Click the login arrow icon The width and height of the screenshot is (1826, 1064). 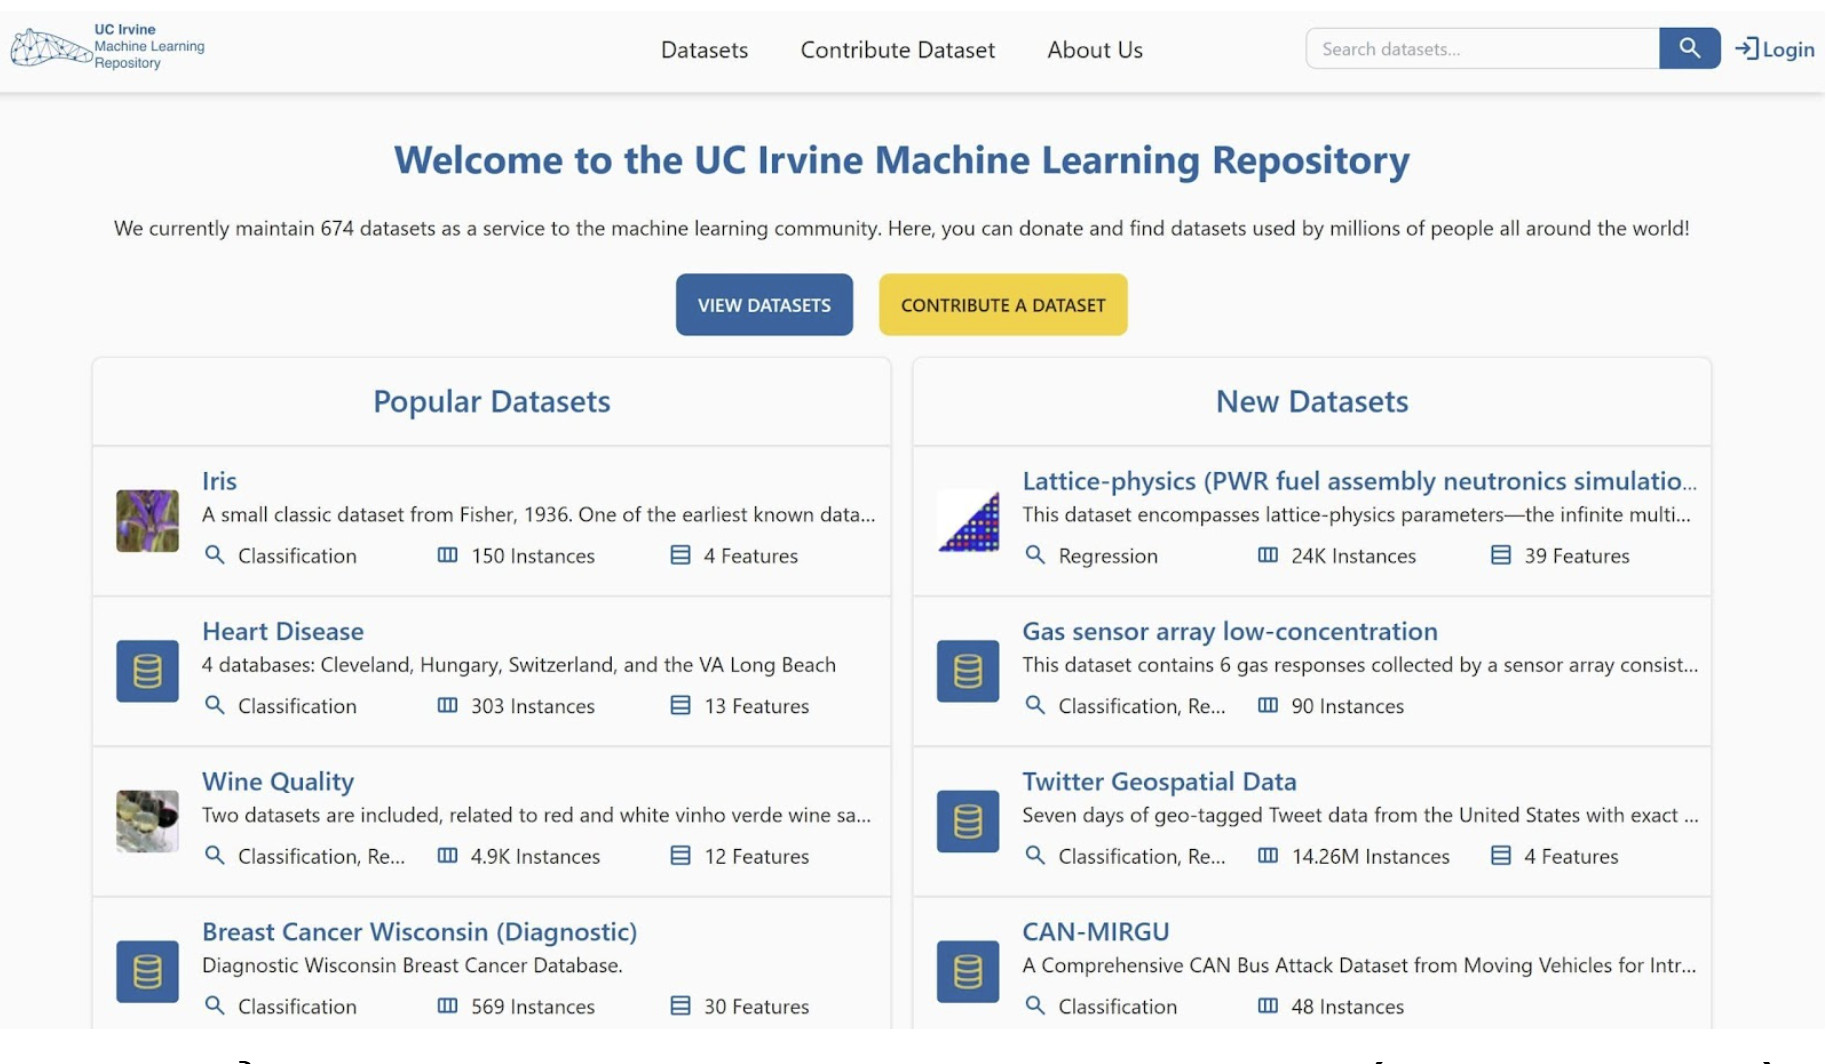[1746, 49]
